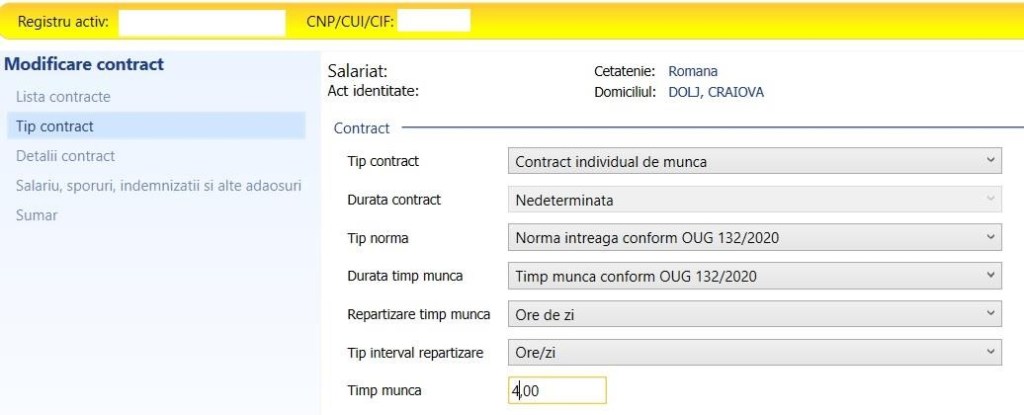
Task: Open Salariu, sporuri, indemnizatii si alte adaosuri
Action: click(x=158, y=185)
